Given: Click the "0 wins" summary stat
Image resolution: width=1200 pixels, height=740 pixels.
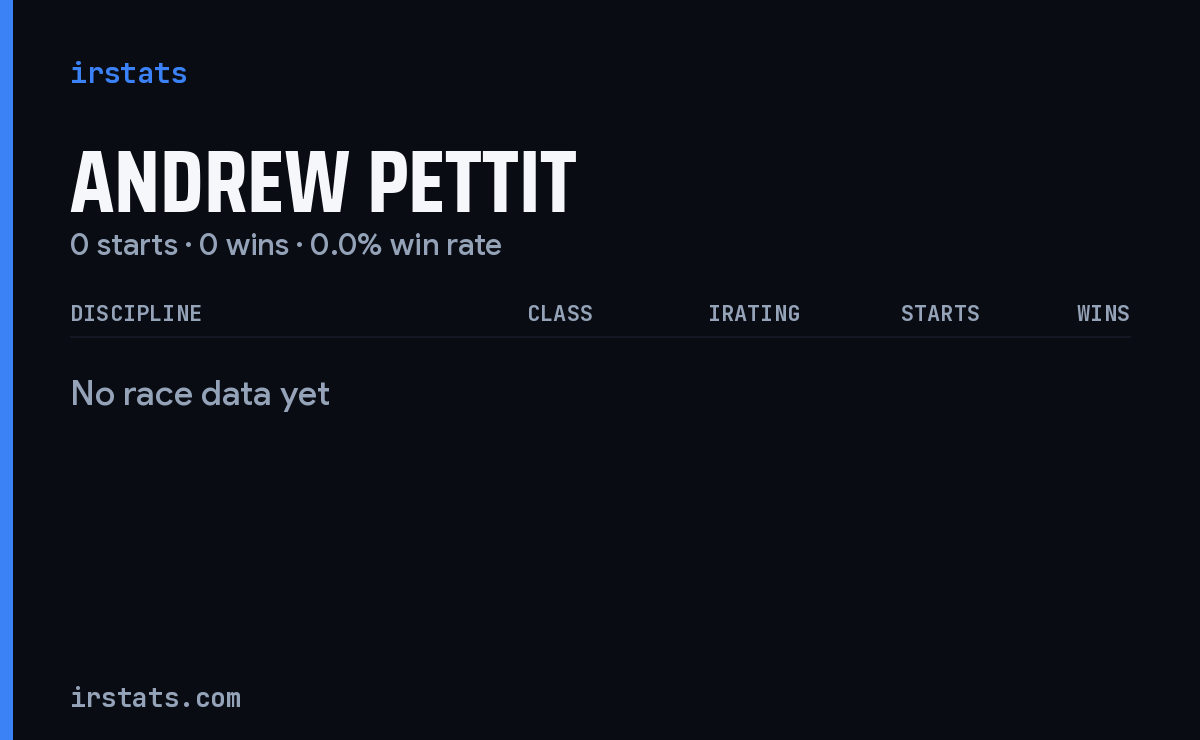Looking at the screenshot, I should tap(244, 245).
